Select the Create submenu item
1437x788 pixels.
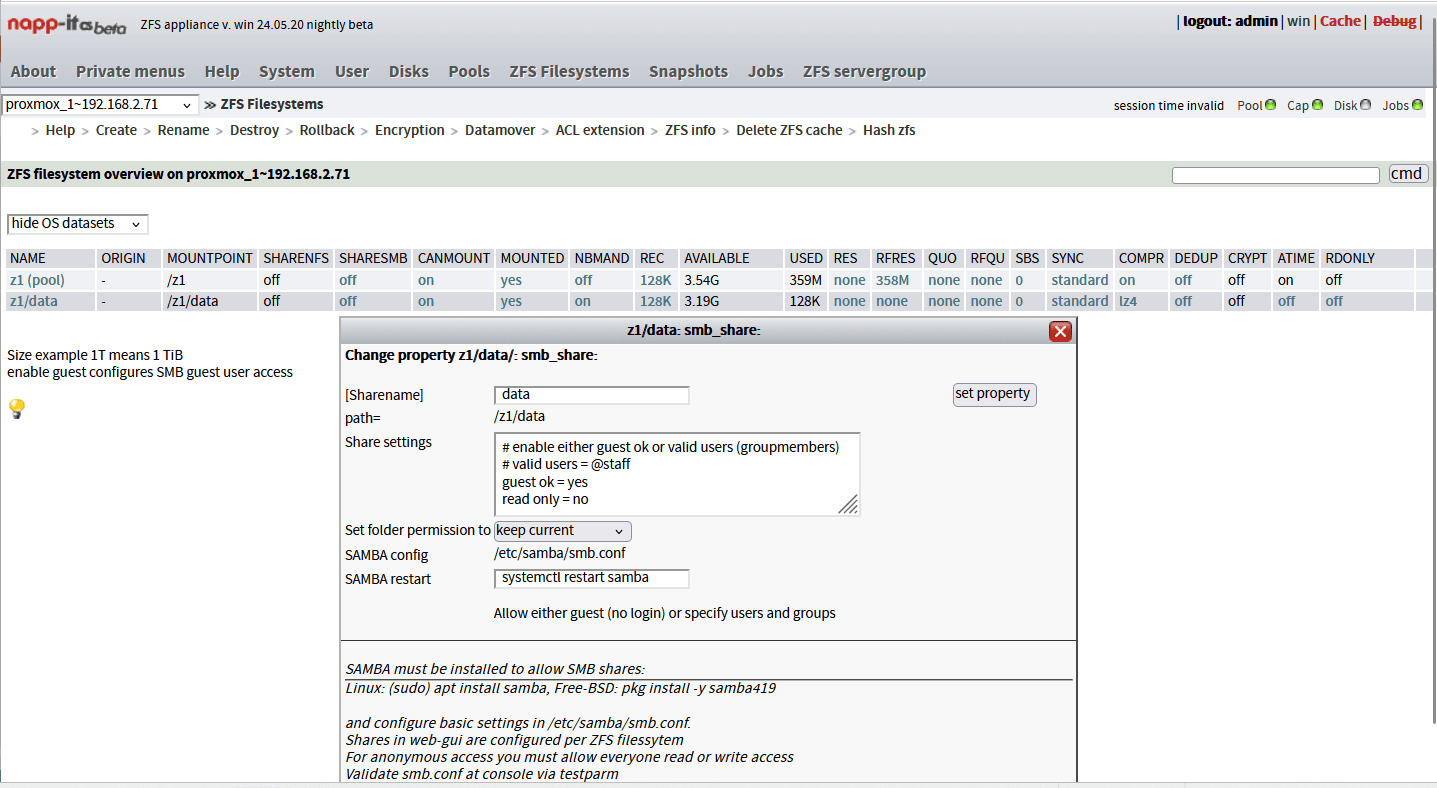point(116,130)
